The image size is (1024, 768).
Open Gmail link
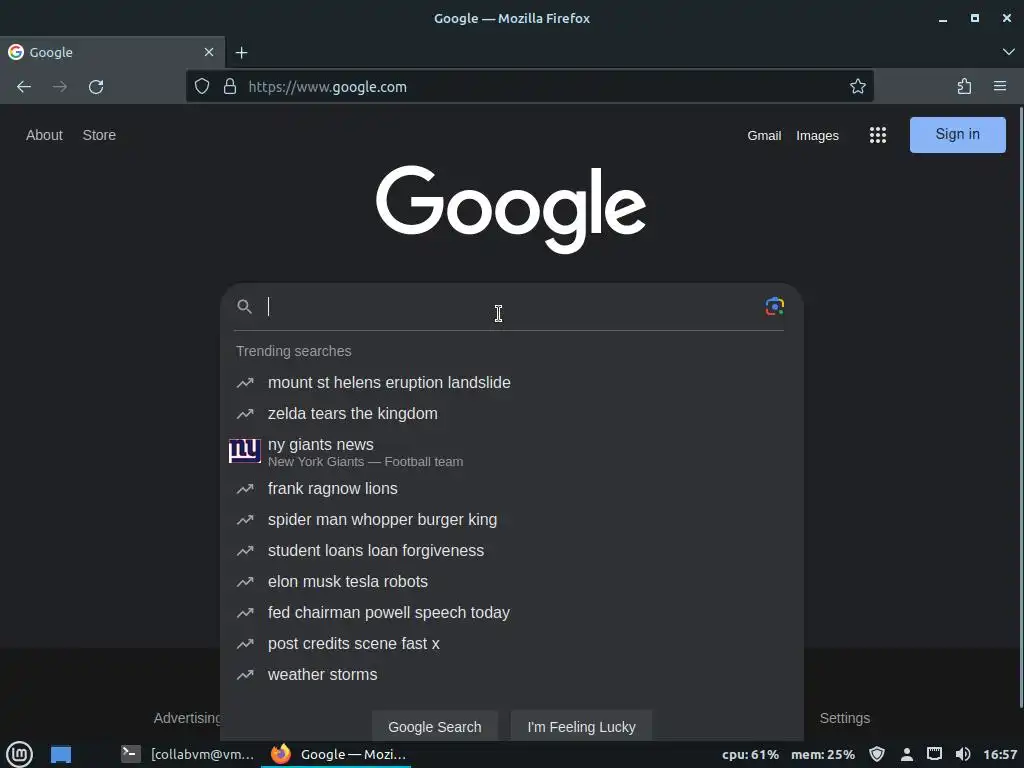(764, 136)
